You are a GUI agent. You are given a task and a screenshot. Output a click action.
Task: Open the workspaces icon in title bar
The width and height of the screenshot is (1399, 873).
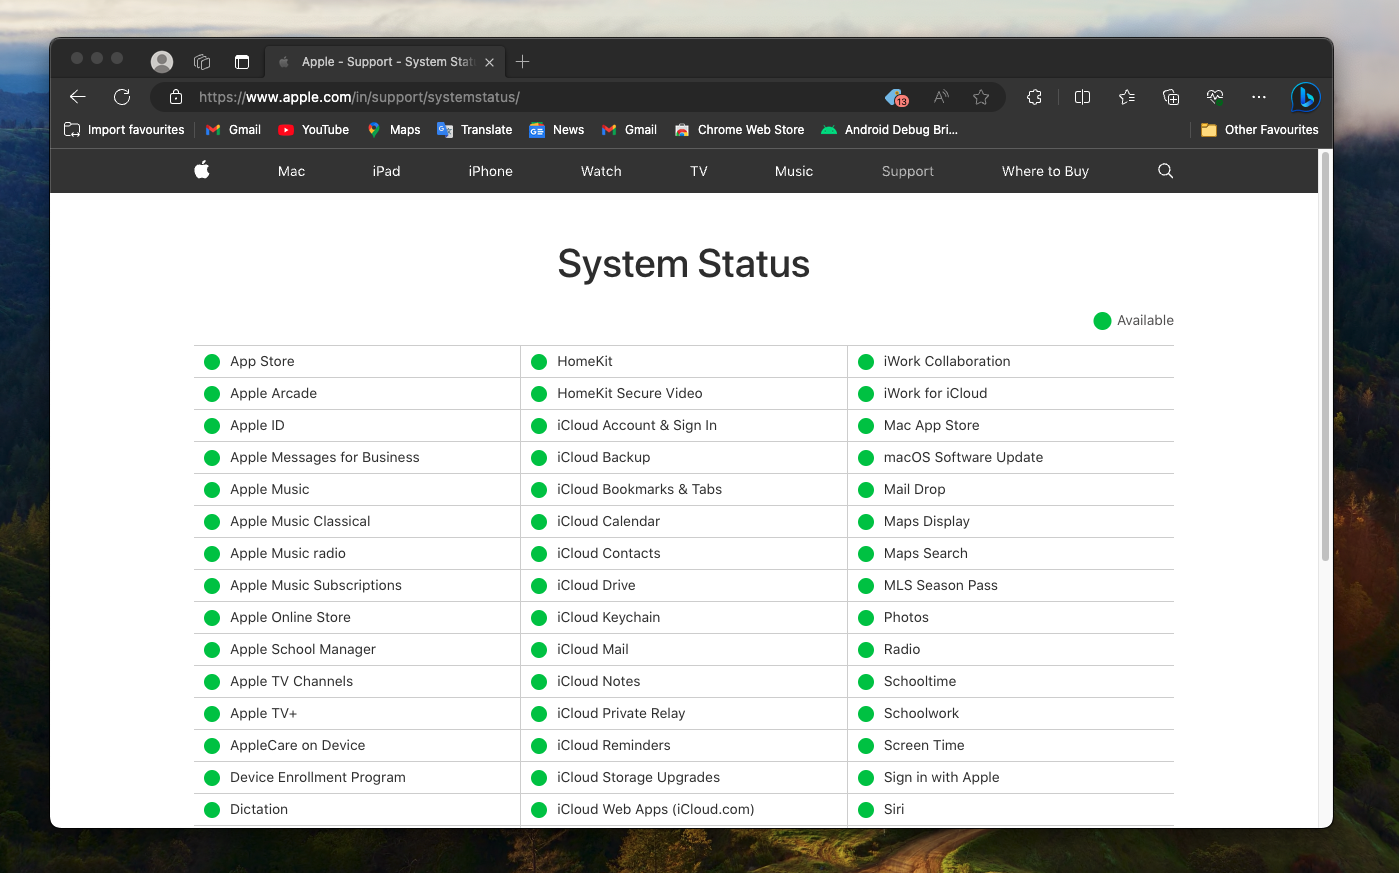pos(202,62)
